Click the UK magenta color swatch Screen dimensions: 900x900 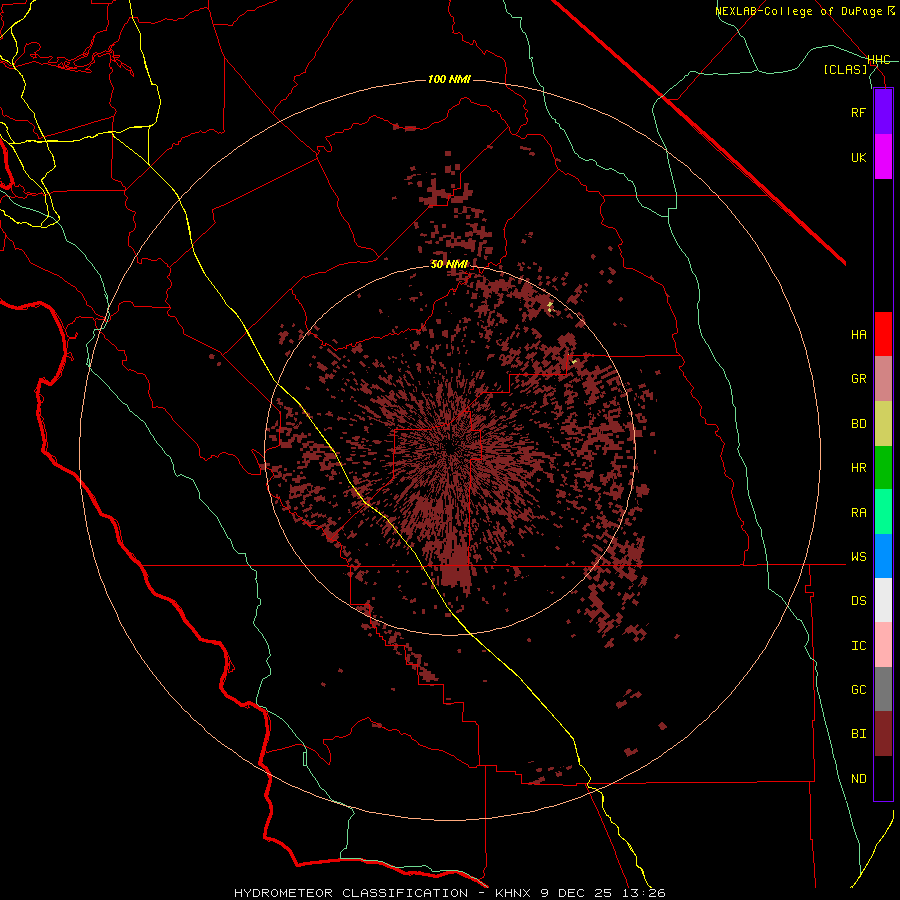883,157
